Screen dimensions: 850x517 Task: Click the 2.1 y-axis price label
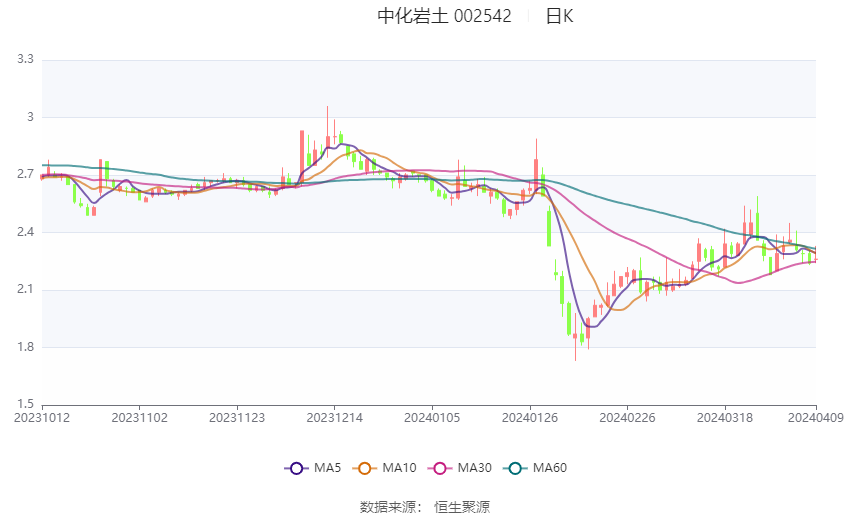(25, 289)
